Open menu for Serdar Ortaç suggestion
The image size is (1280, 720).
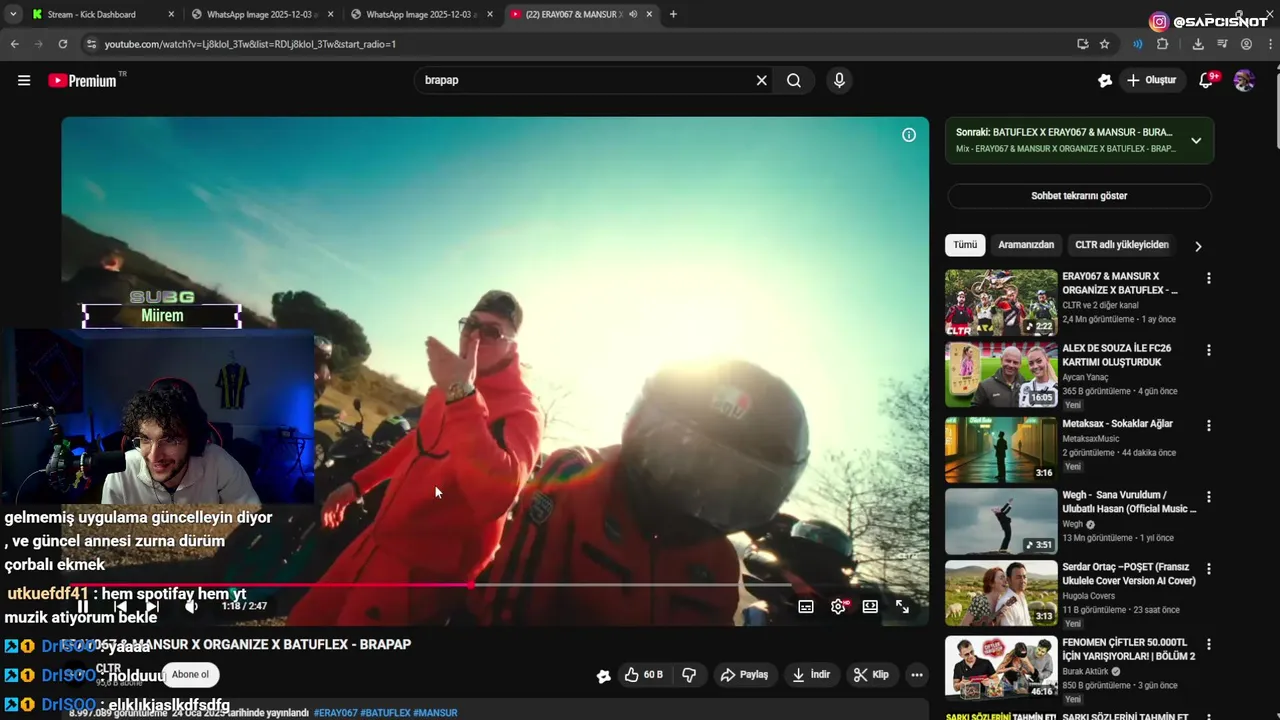click(x=1208, y=569)
